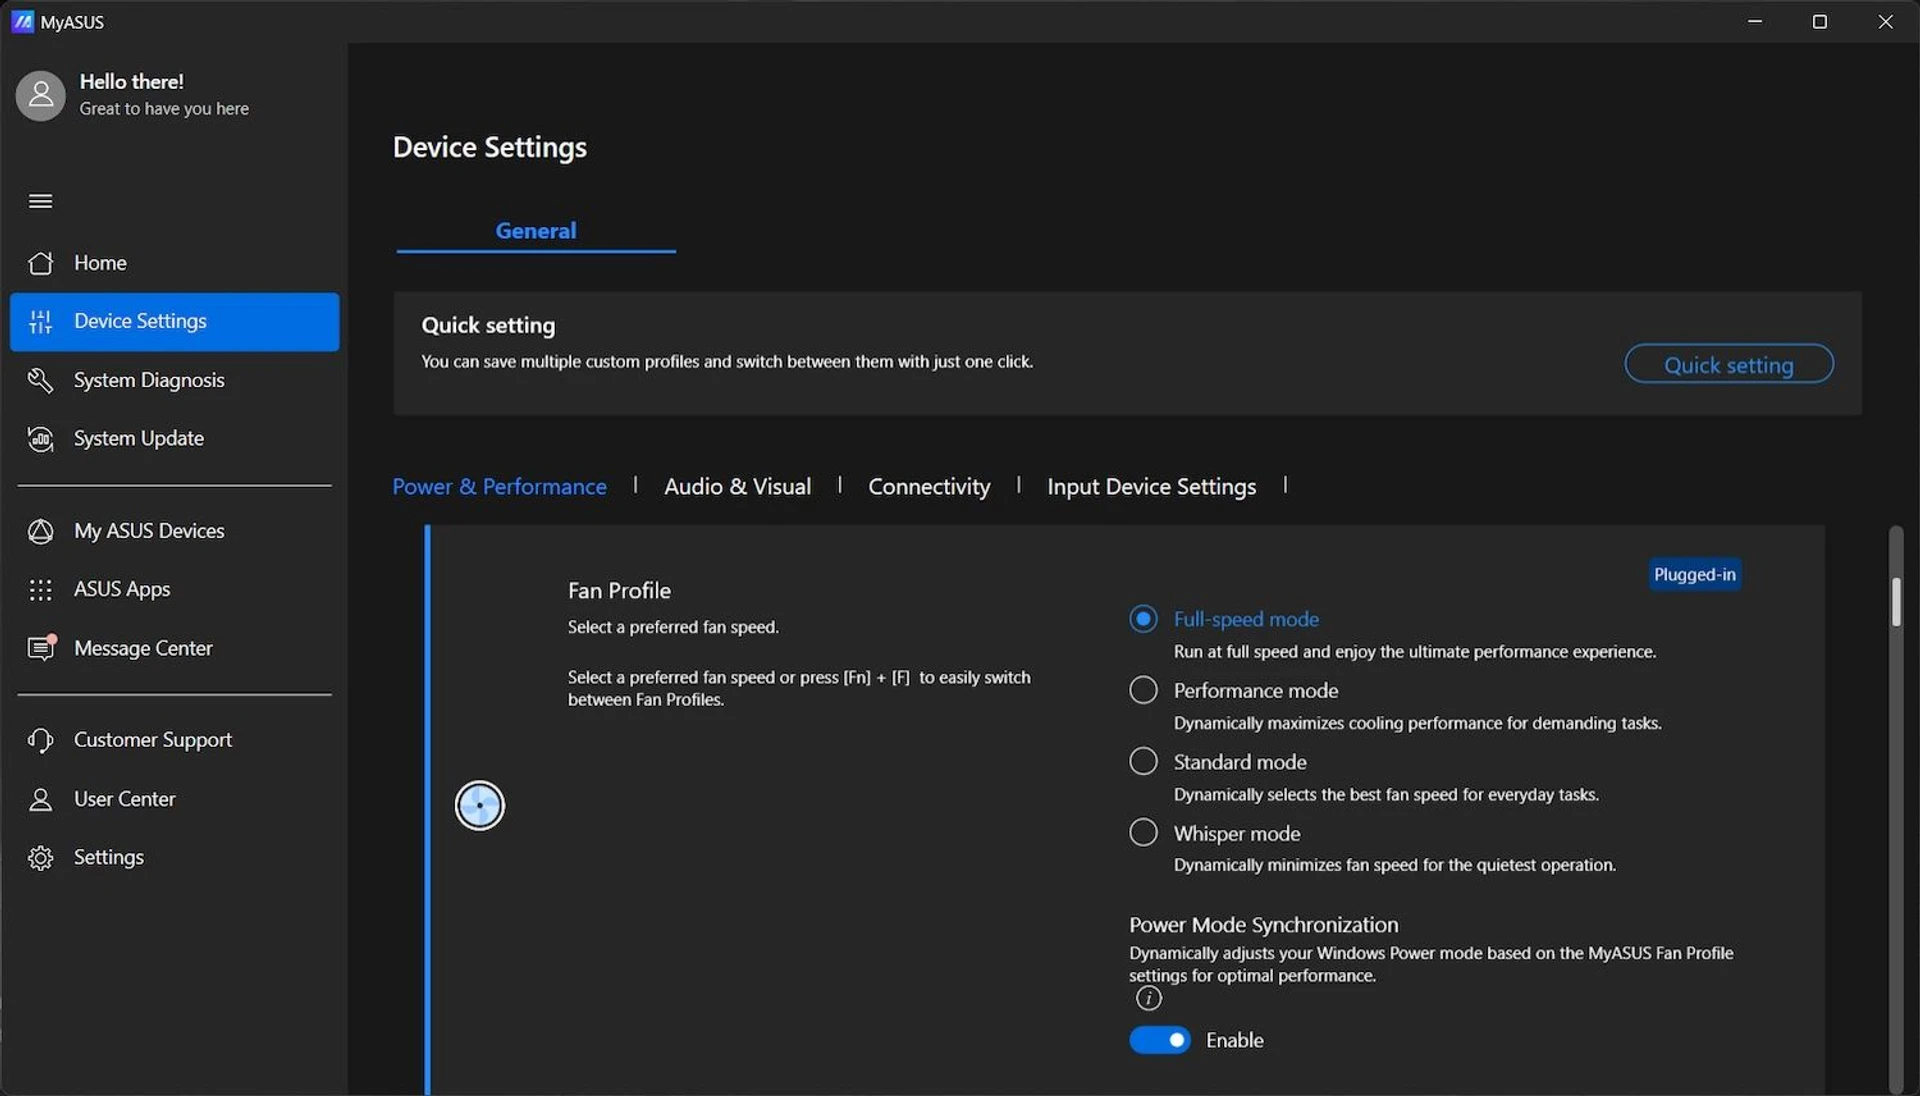Click the vertical scrollbar thumb

coord(1895,601)
